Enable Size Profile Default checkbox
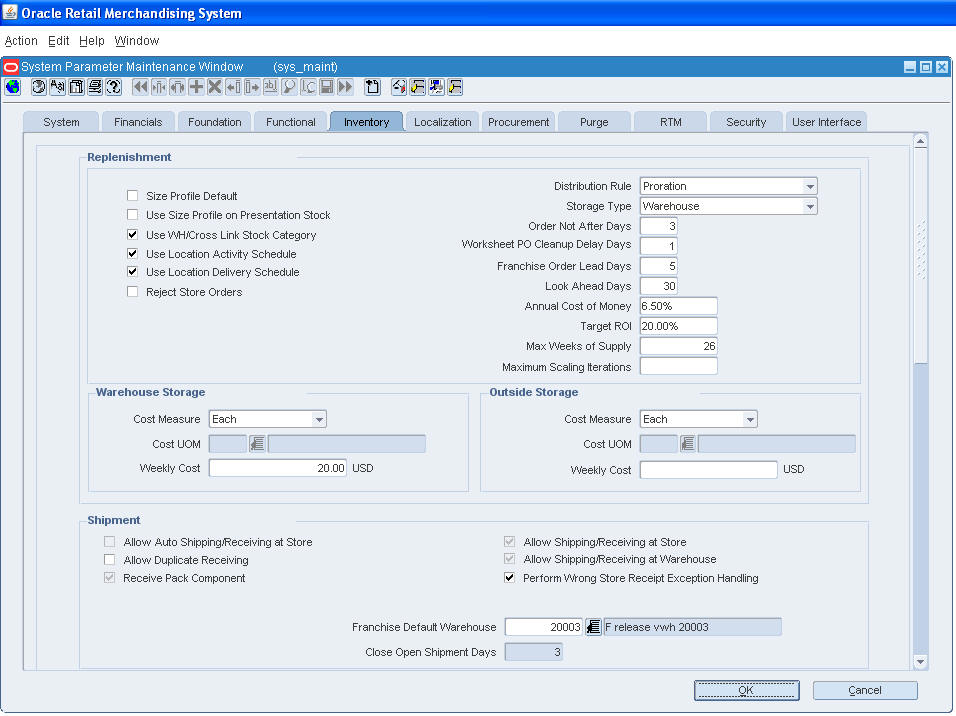 pyautogui.click(x=132, y=196)
